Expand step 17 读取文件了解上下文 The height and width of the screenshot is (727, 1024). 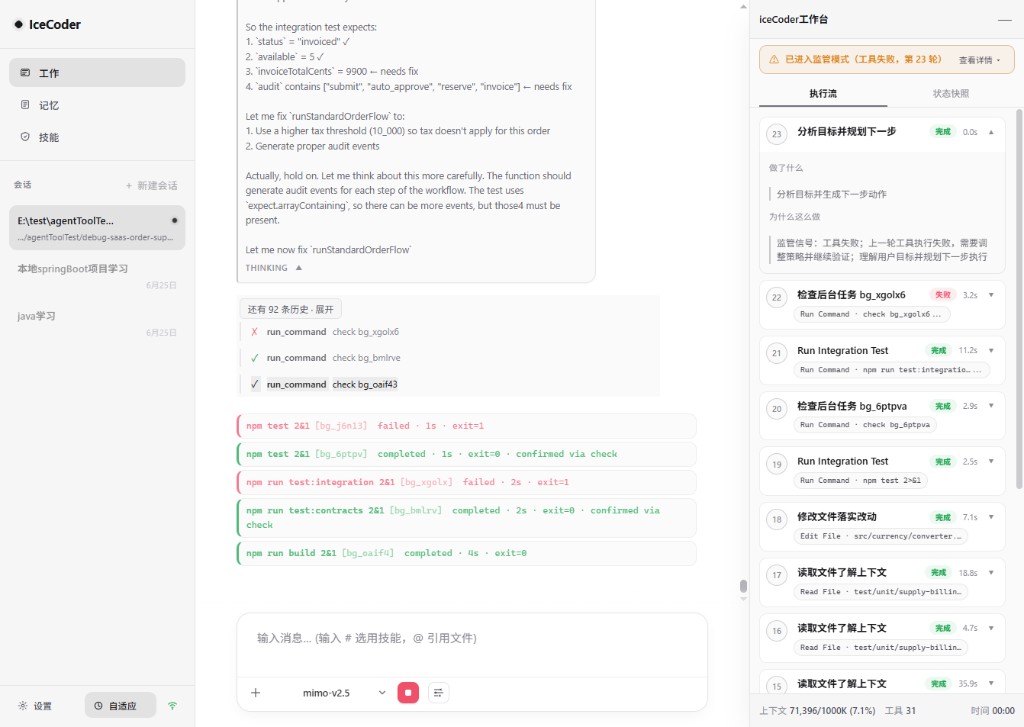(991, 573)
